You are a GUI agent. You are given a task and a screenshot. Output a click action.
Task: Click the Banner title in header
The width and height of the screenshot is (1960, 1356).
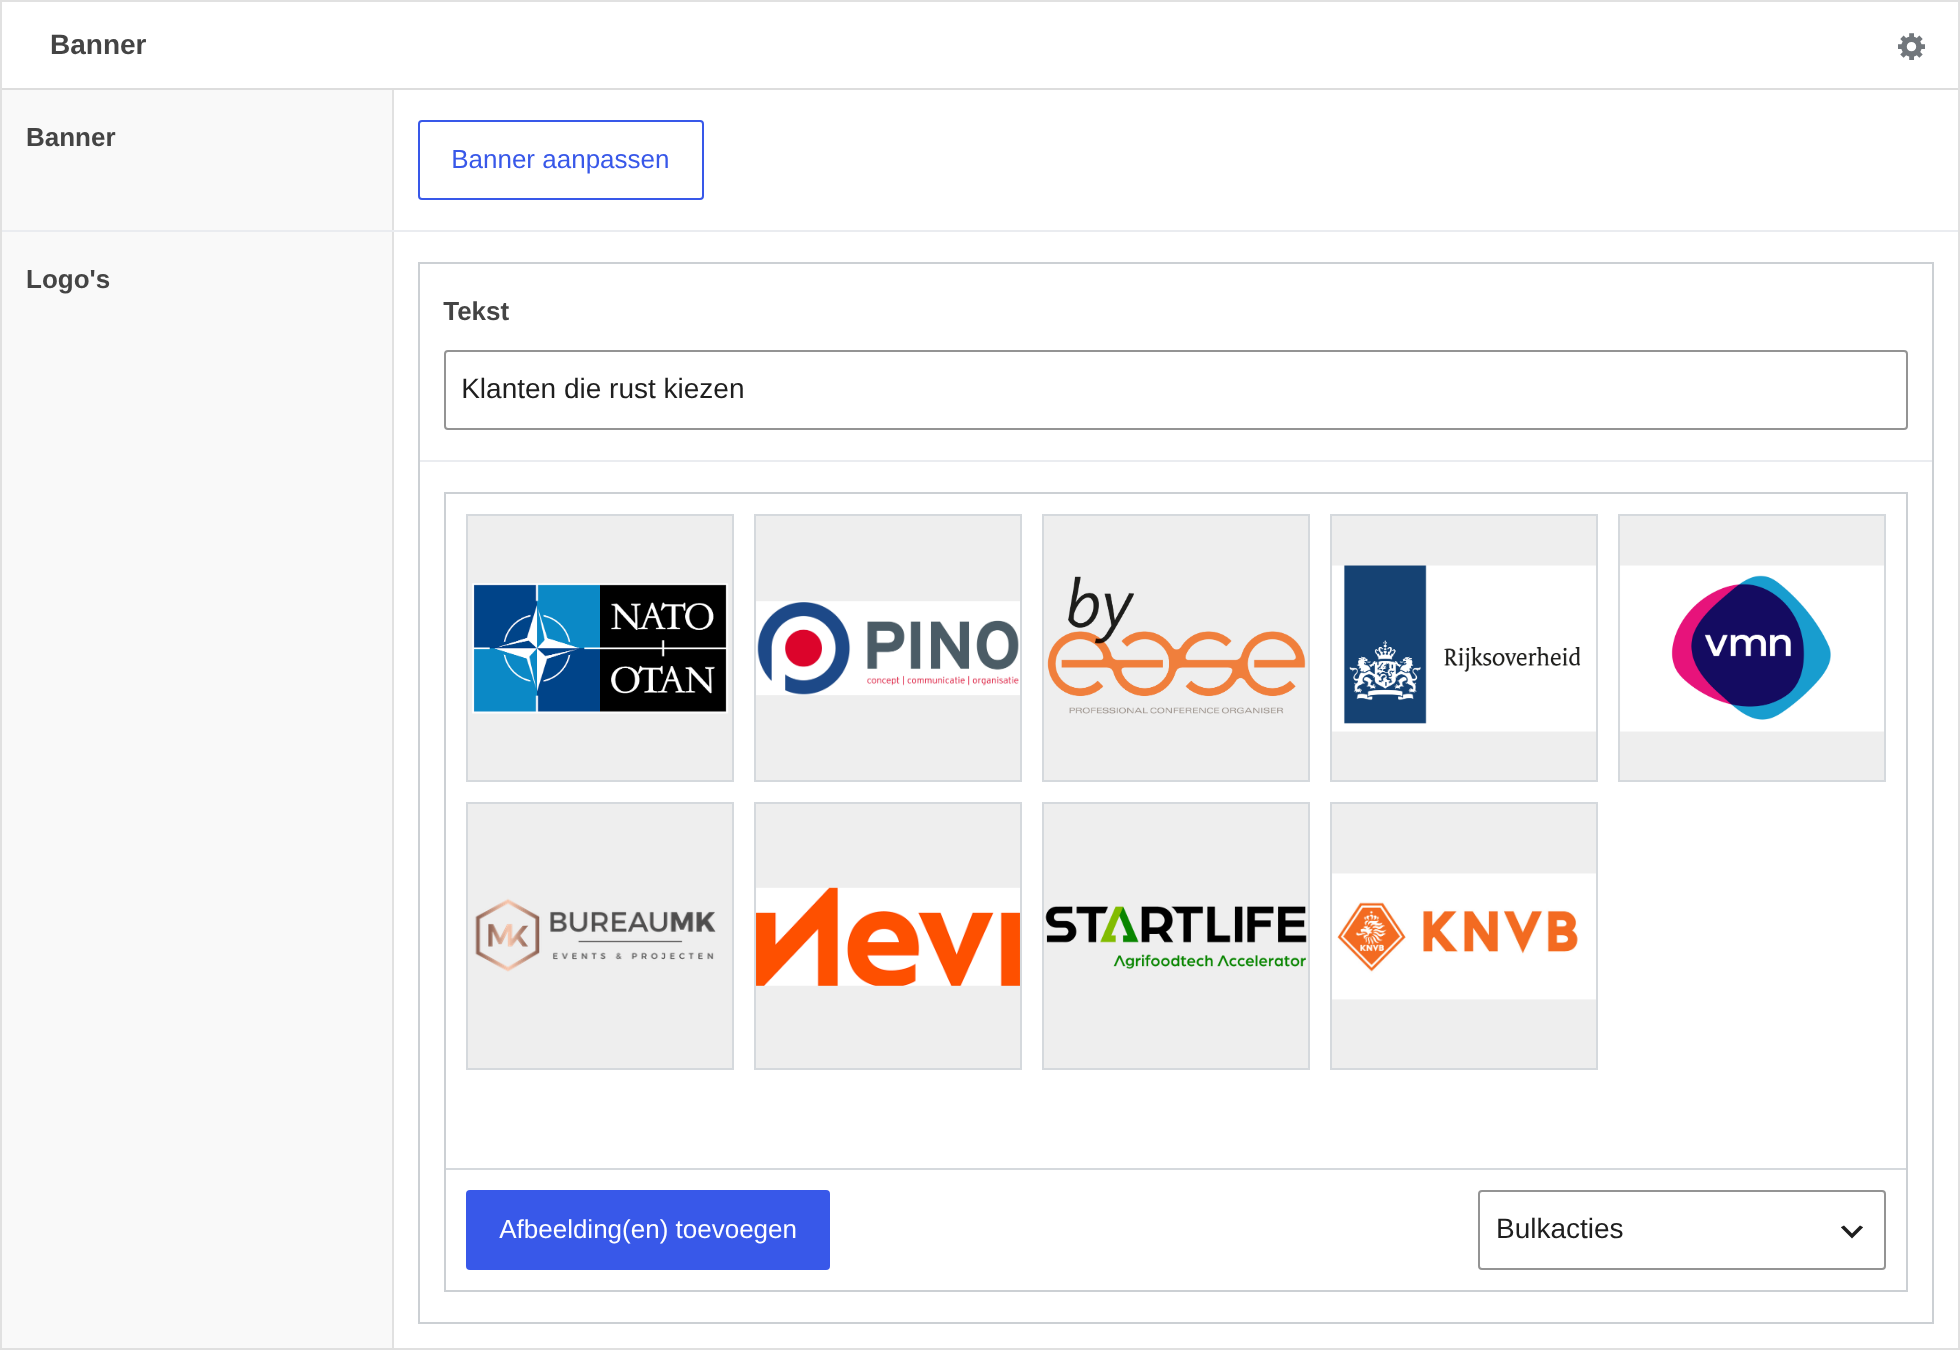[98, 45]
